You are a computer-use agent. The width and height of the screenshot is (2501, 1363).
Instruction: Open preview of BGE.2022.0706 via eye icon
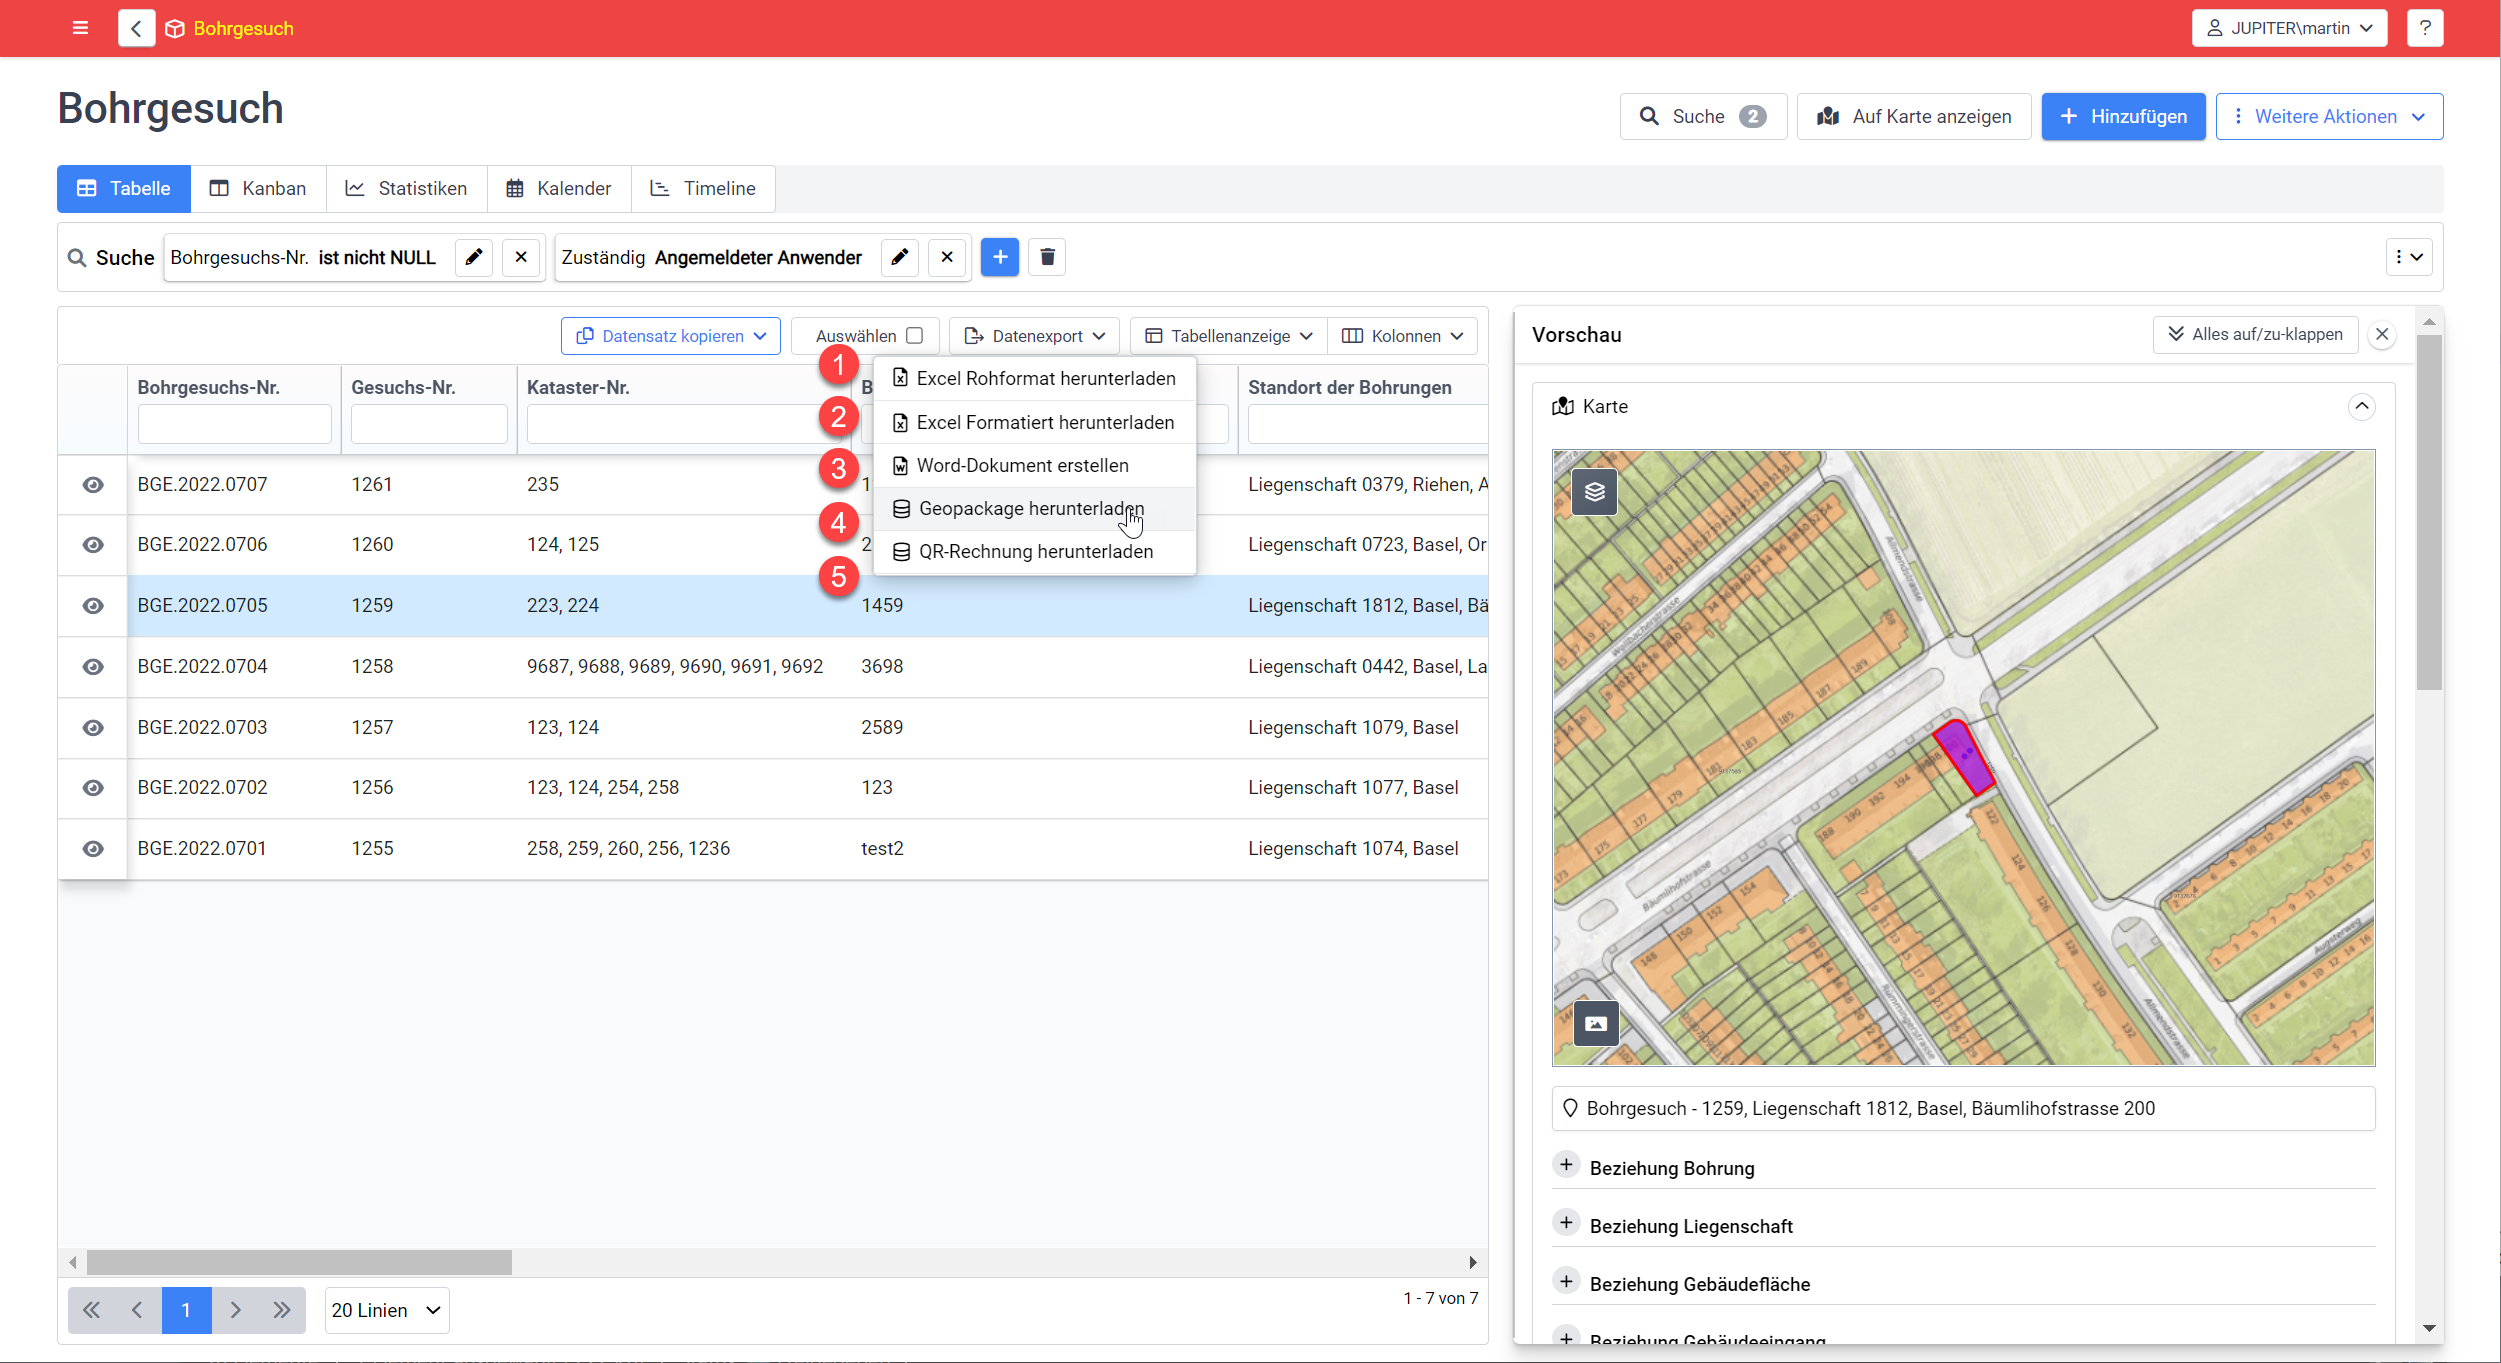pos(93,545)
